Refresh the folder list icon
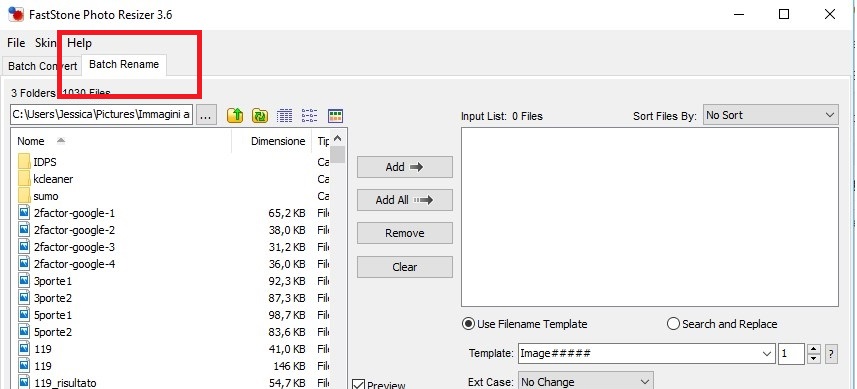Screen dimensions: 857x389 (x=260, y=115)
